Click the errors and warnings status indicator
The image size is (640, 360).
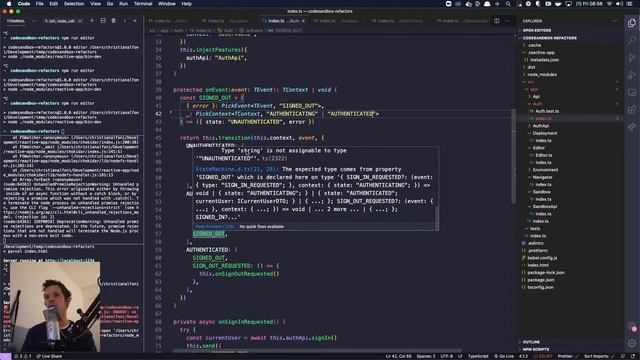click(x=23, y=356)
